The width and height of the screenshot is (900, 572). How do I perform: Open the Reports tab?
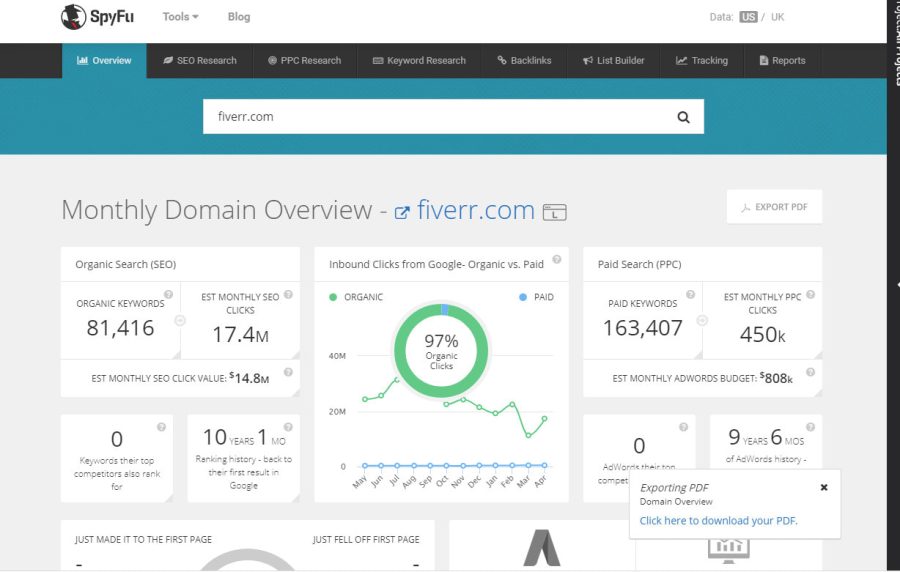click(x=782, y=60)
